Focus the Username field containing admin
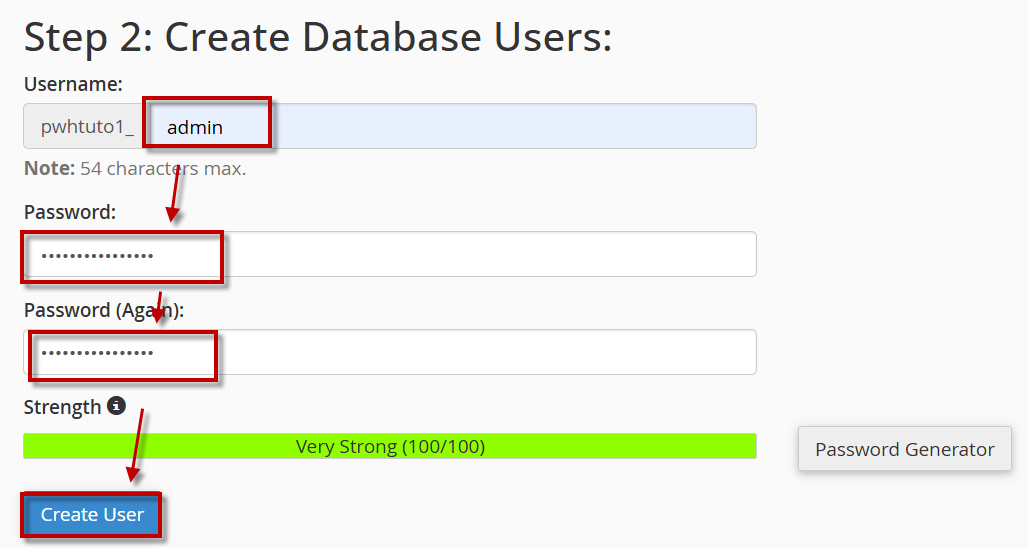Viewport: 1028px width, 548px height. click(450, 127)
